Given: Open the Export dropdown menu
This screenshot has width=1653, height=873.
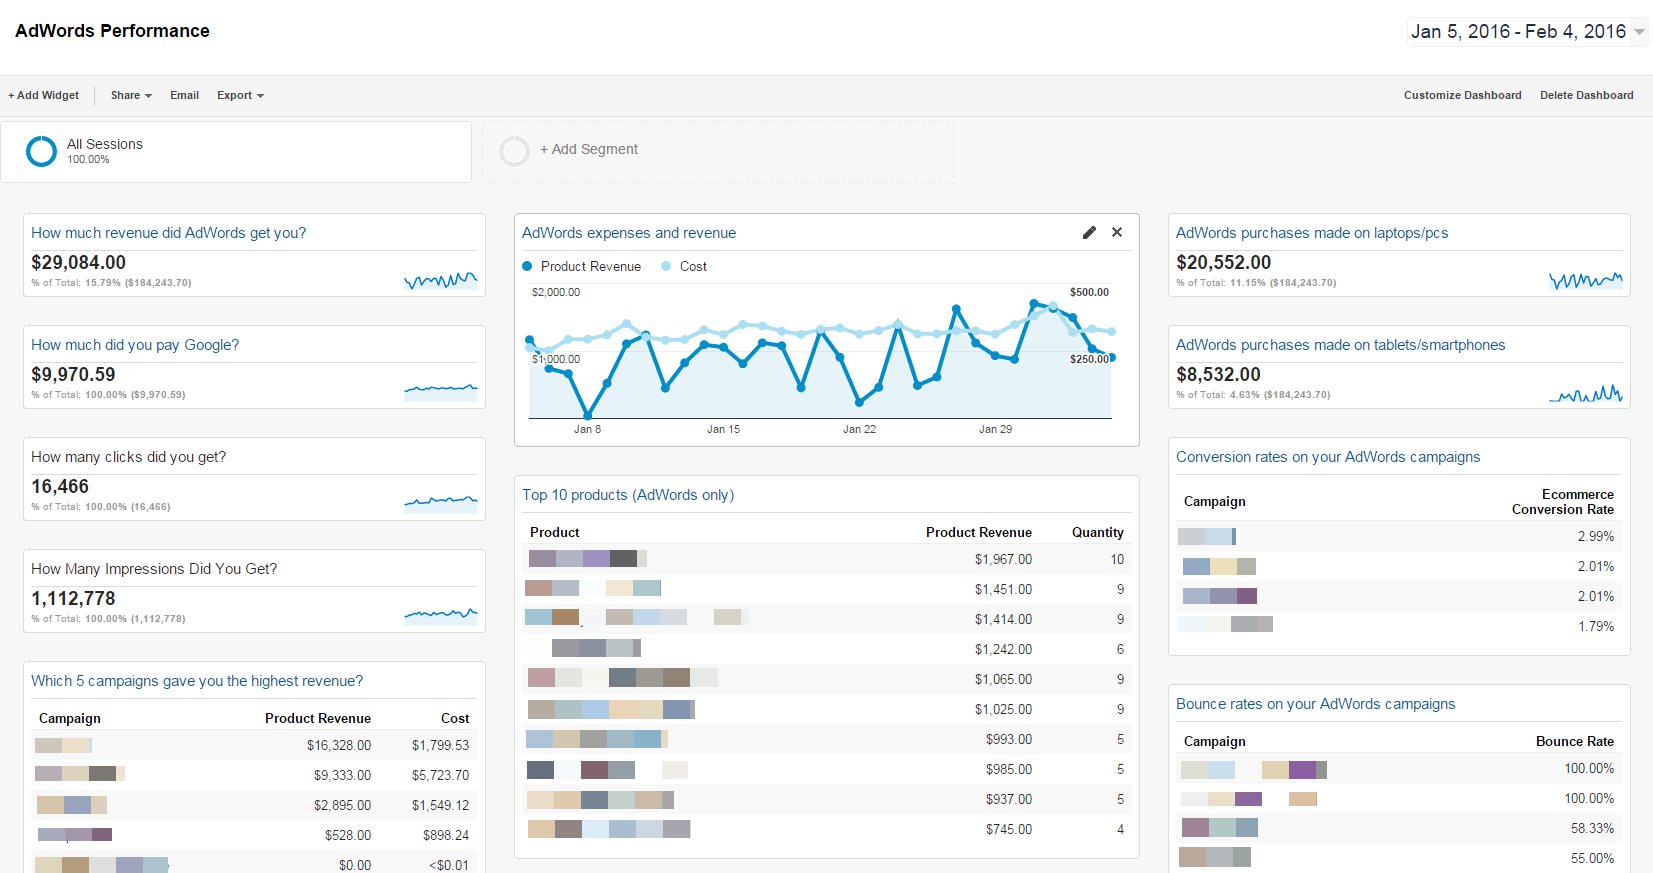Looking at the screenshot, I should coord(240,95).
